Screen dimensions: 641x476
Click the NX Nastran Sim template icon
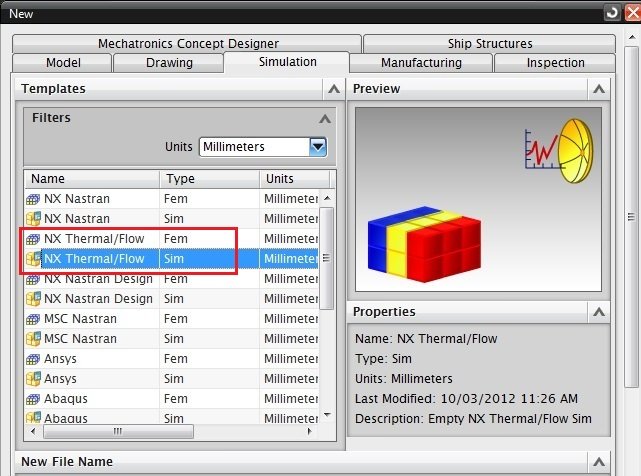click(x=33, y=219)
